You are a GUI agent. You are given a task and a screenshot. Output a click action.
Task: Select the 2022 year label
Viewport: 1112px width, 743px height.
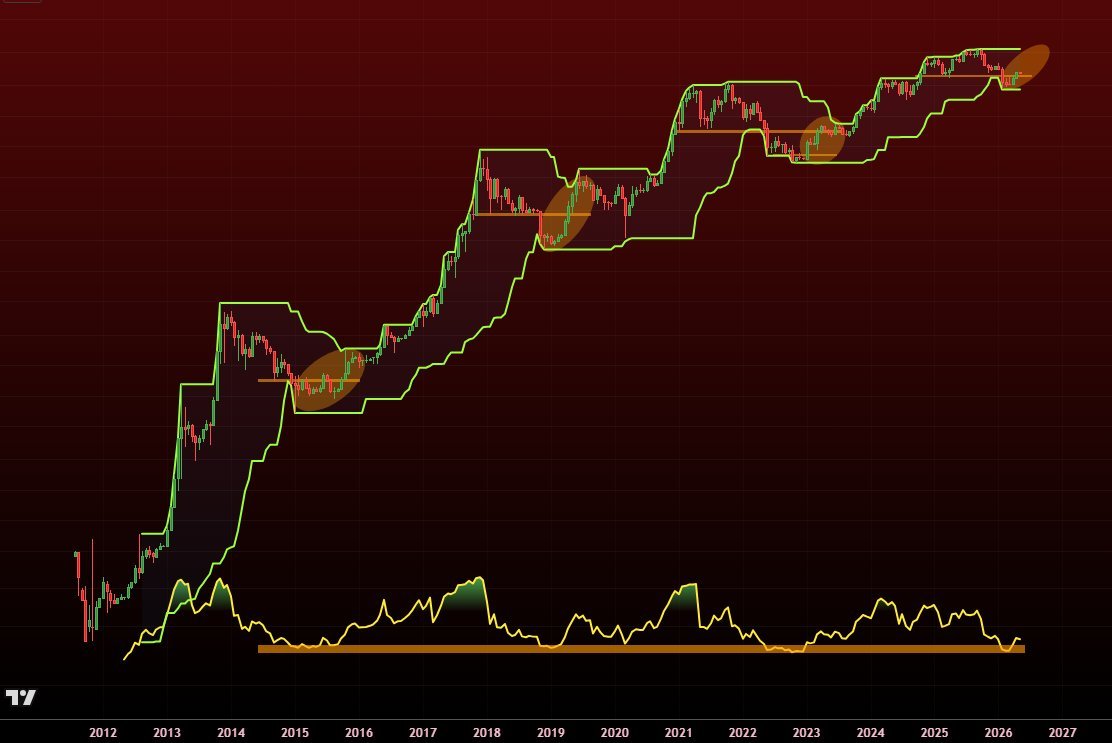(x=743, y=732)
